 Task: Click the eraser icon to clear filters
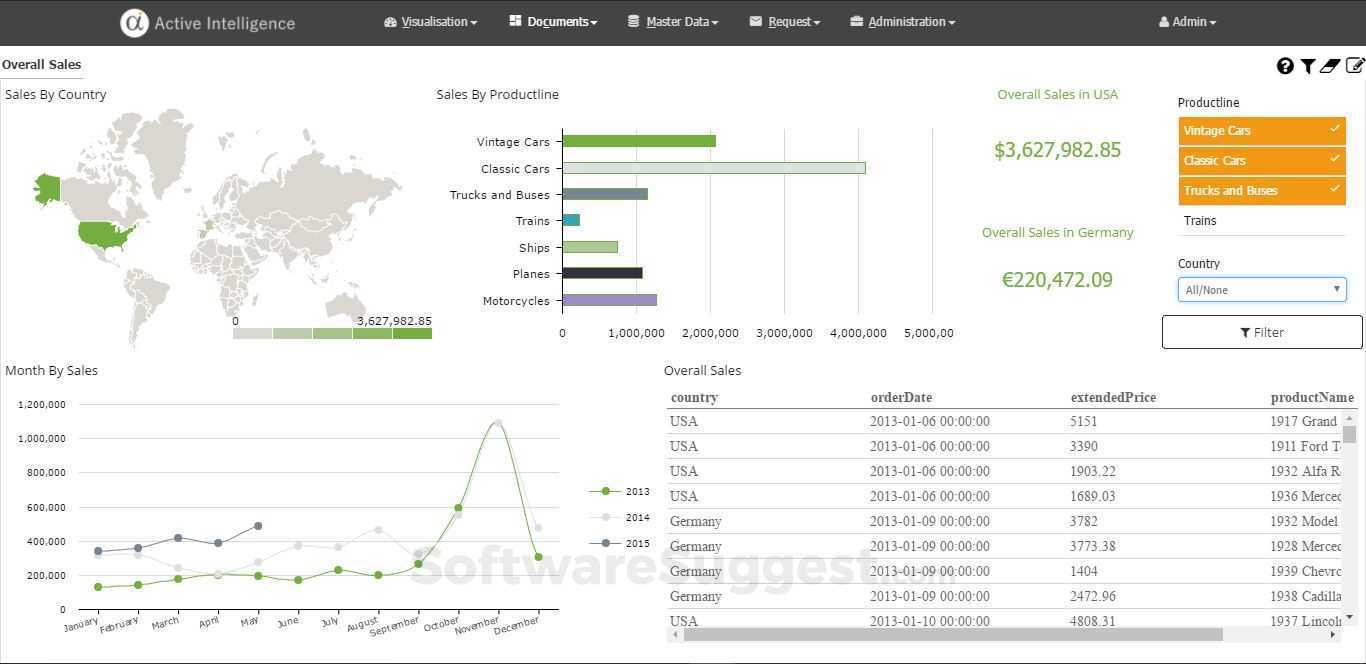tap(1329, 65)
